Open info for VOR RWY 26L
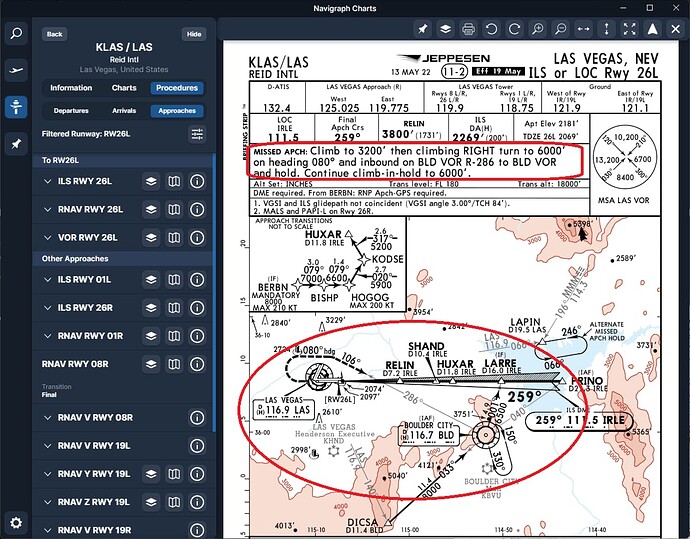 point(197,238)
